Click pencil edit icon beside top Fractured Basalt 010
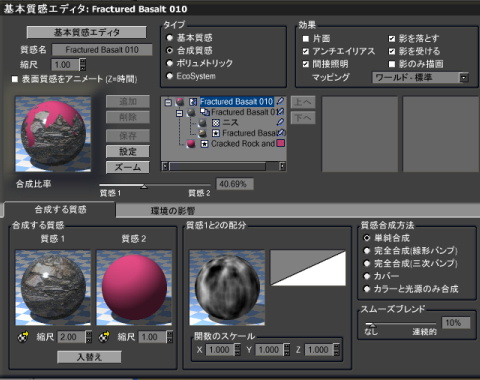This screenshot has width=480, height=380. click(280, 101)
